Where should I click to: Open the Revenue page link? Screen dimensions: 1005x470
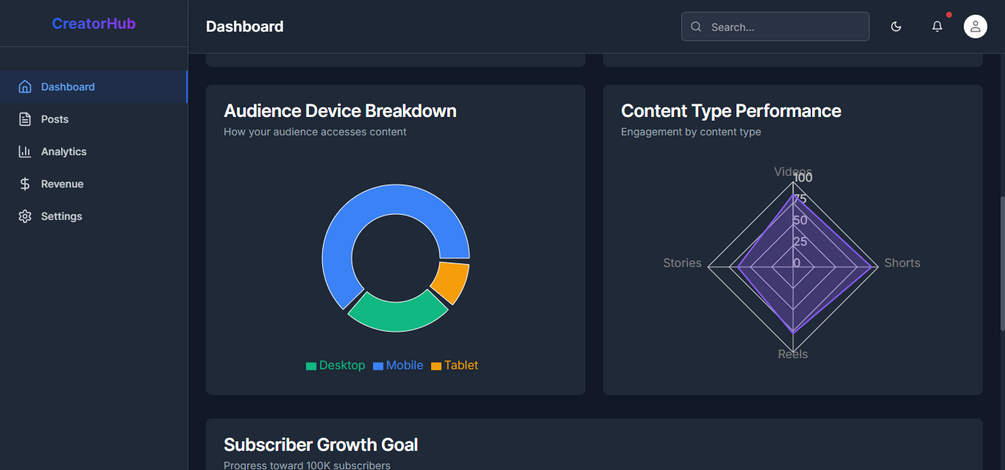tap(62, 184)
